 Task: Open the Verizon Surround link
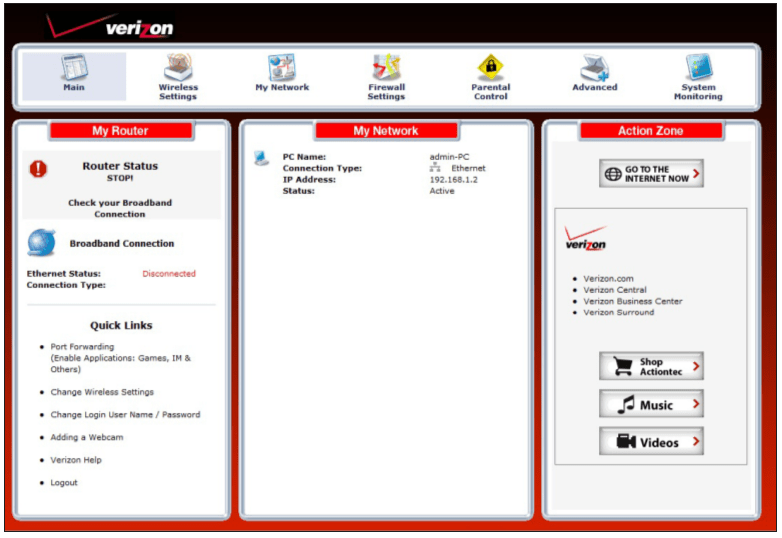[x=619, y=312]
